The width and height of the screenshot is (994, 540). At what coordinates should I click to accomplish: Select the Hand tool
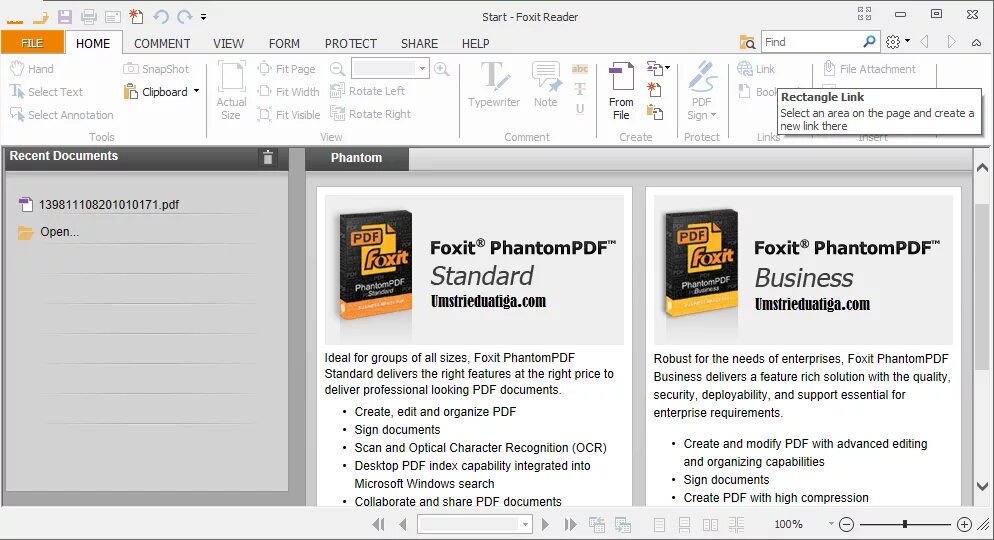(x=32, y=68)
